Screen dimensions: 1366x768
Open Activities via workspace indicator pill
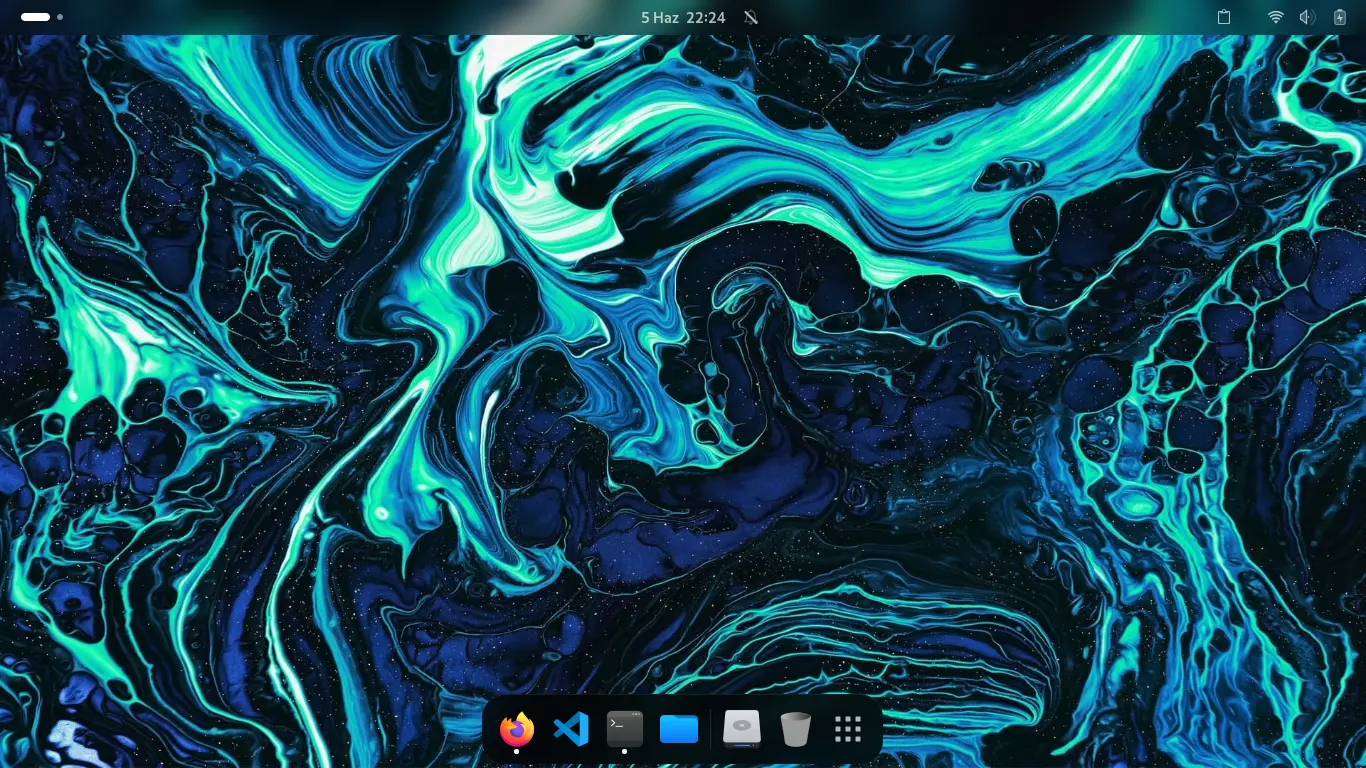[41, 17]
